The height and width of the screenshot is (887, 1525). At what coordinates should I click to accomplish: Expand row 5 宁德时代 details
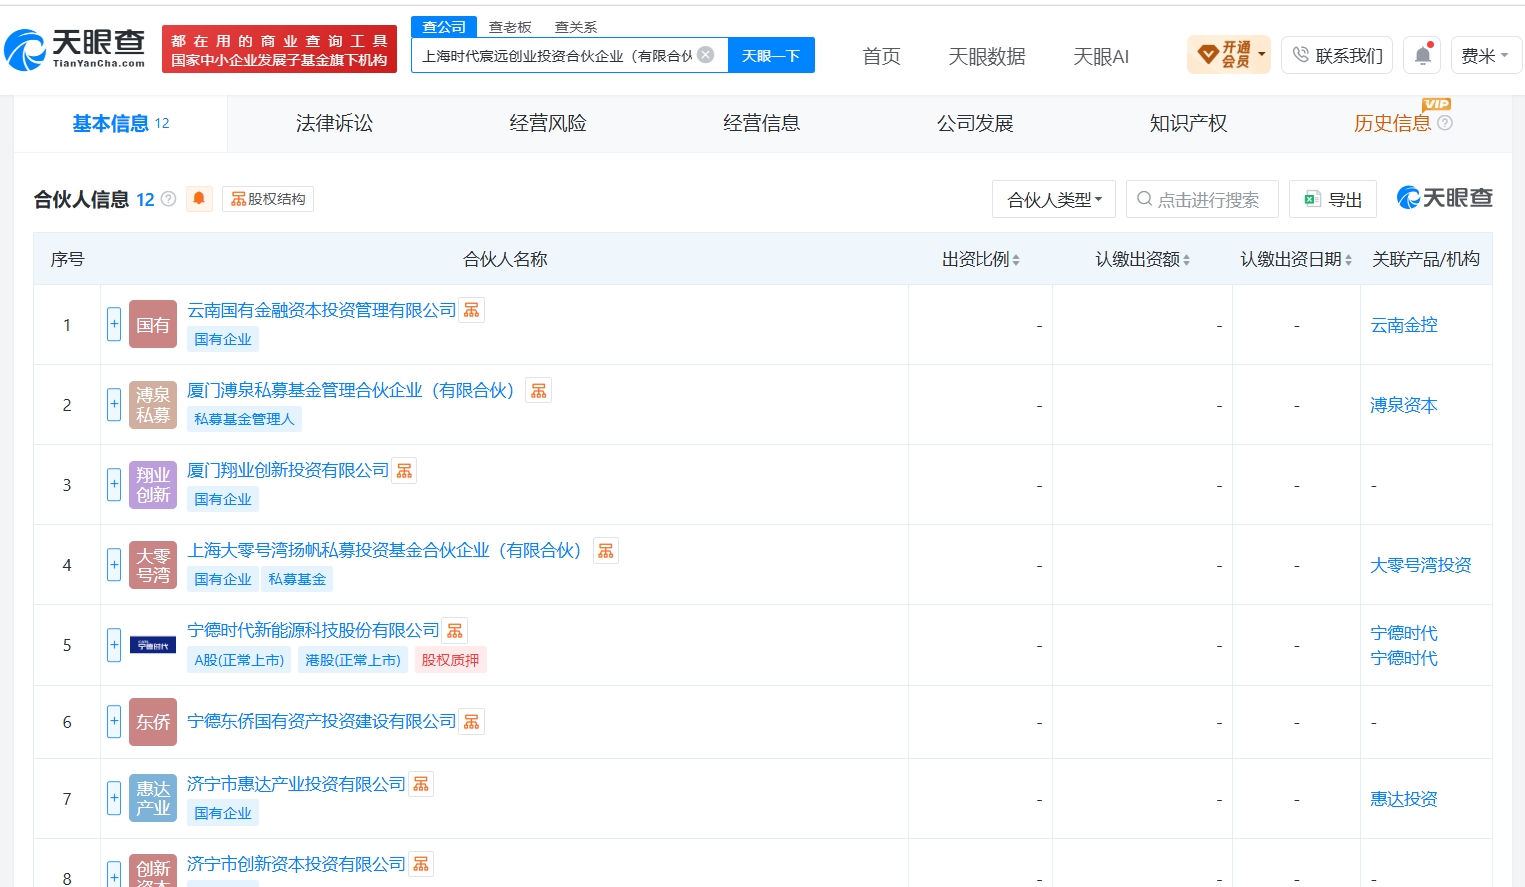point(114,644)
